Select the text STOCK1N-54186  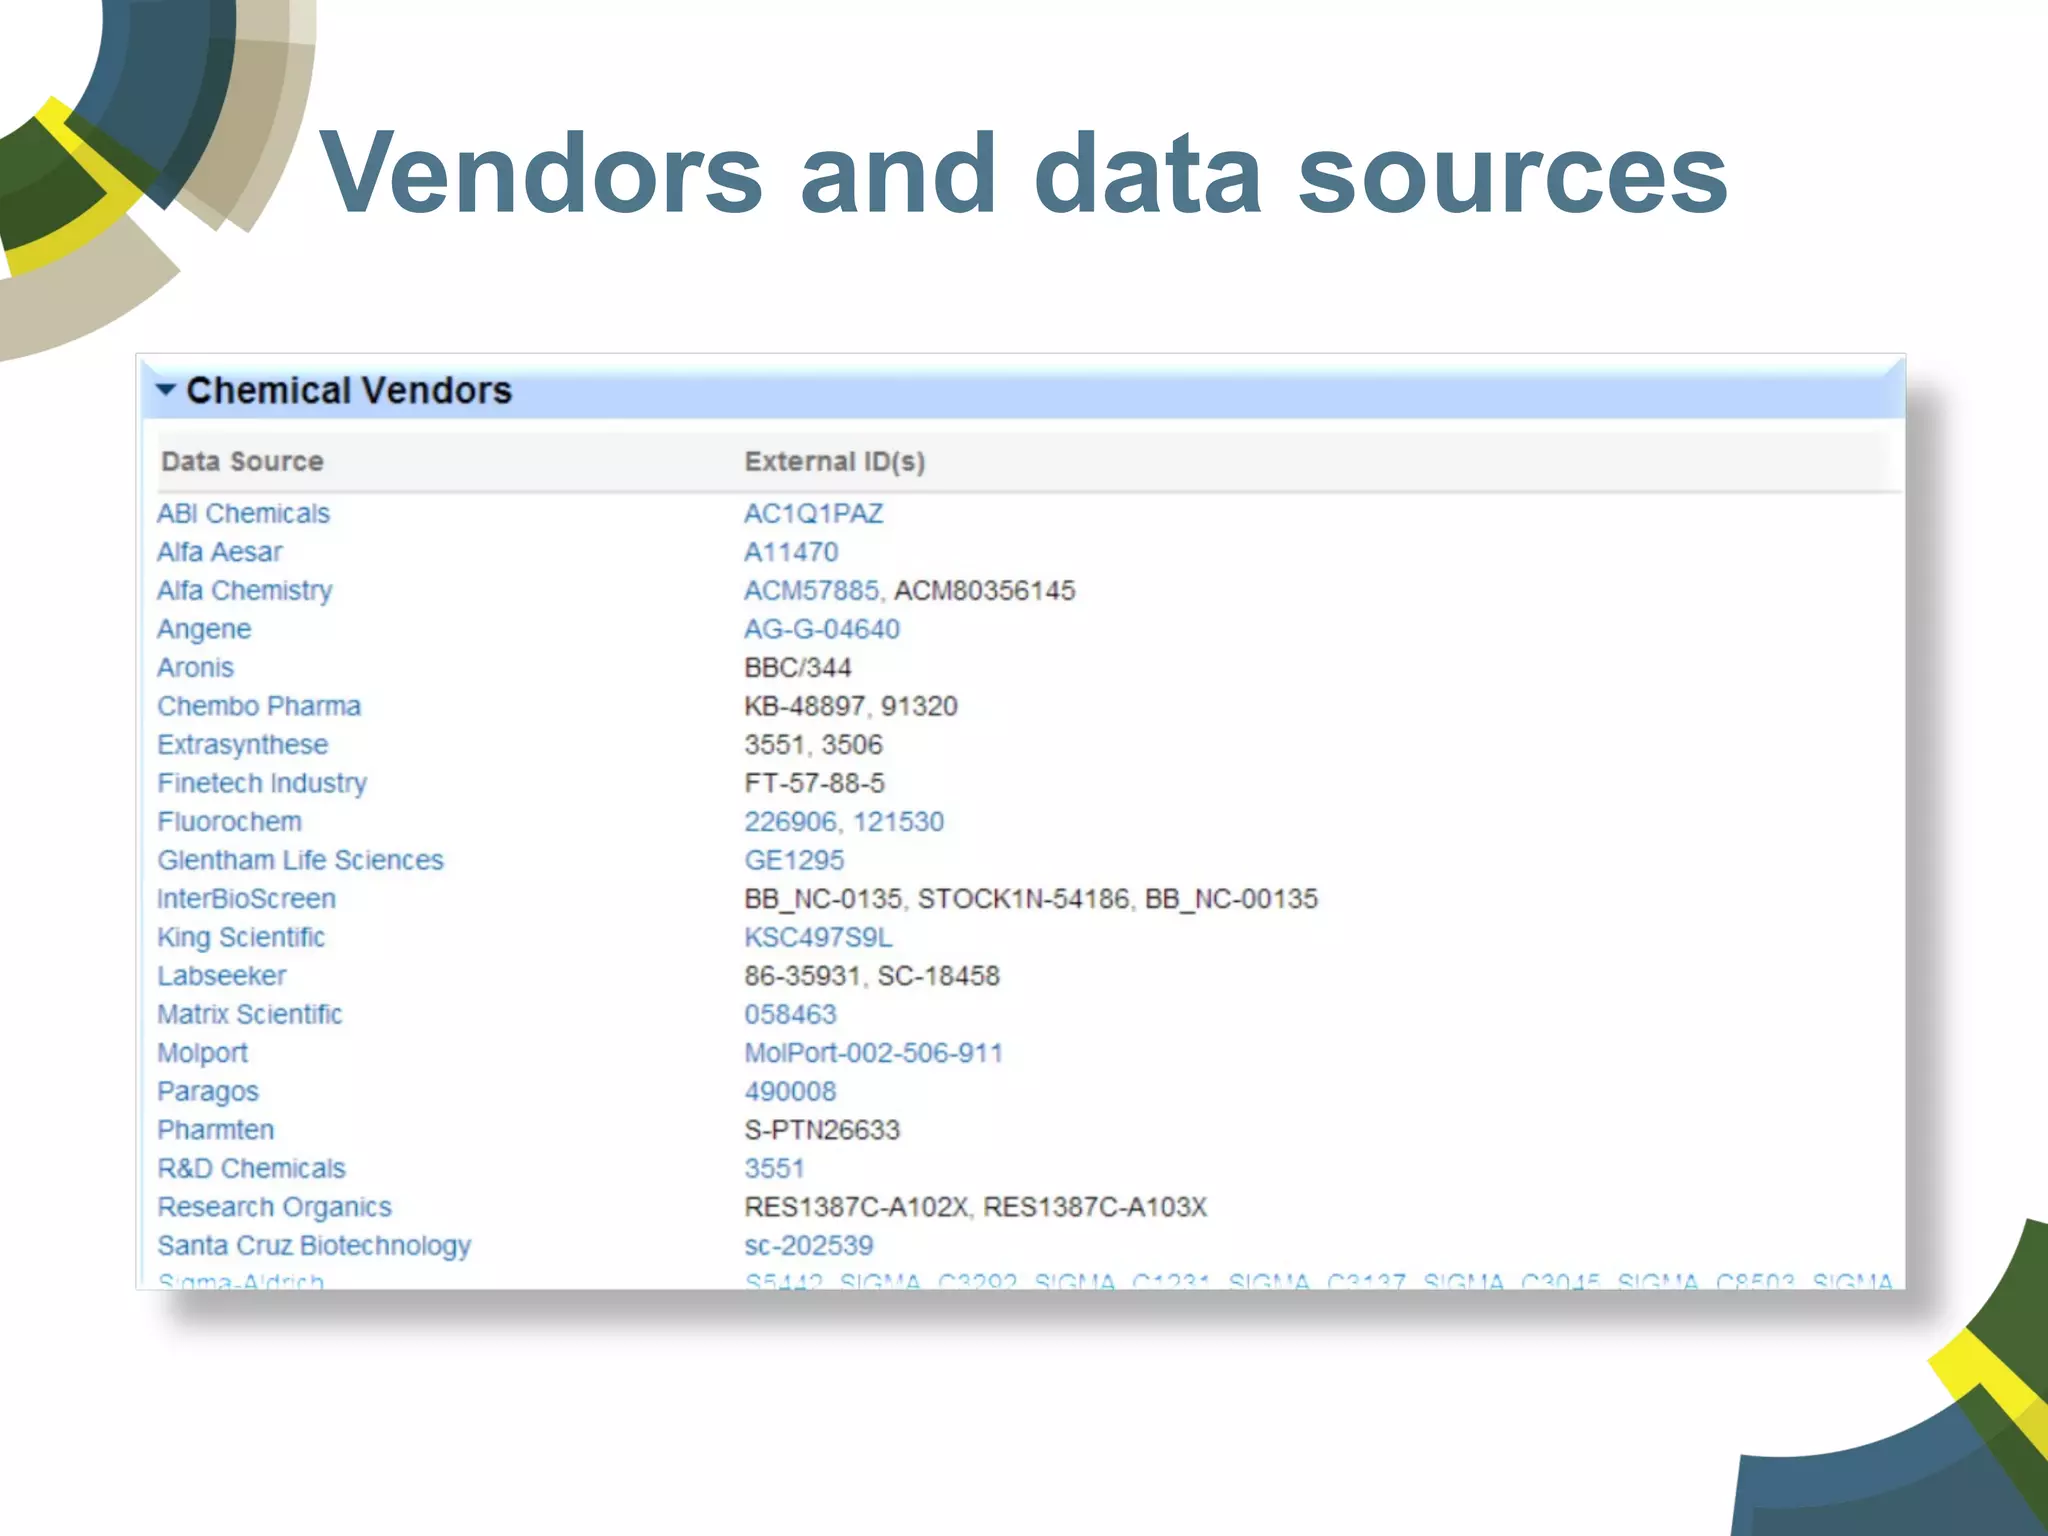pos(1024,899)
